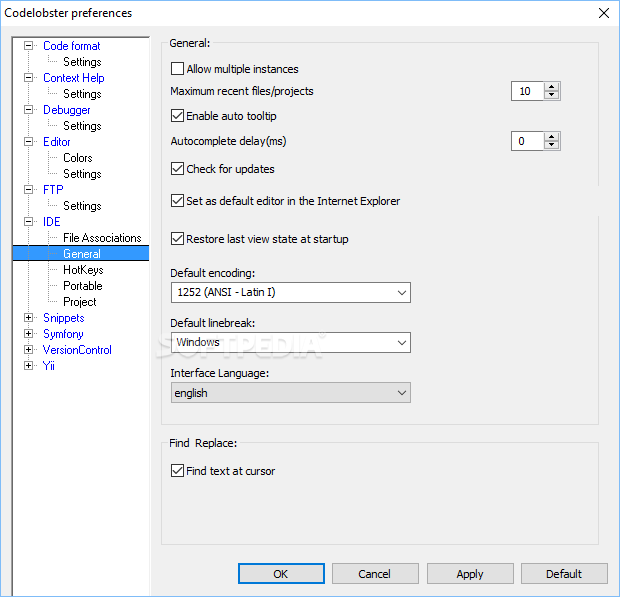Expand the Snippets tree node
This screenshot has height=597, width=620.
(28, 318)
